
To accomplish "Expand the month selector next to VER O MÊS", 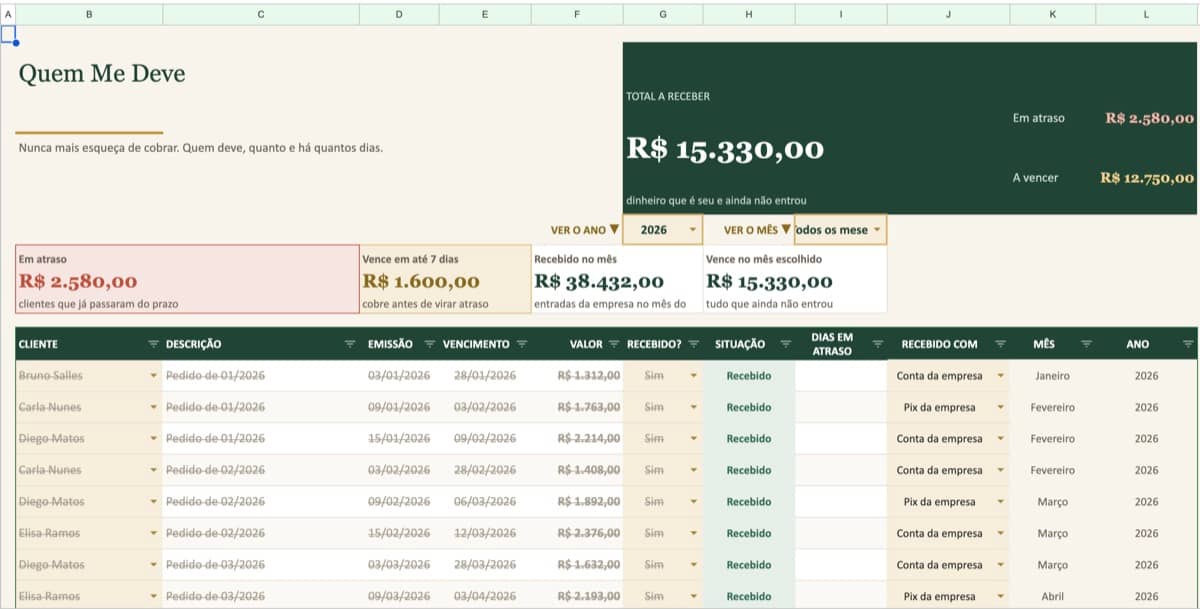I will [877, 230].
